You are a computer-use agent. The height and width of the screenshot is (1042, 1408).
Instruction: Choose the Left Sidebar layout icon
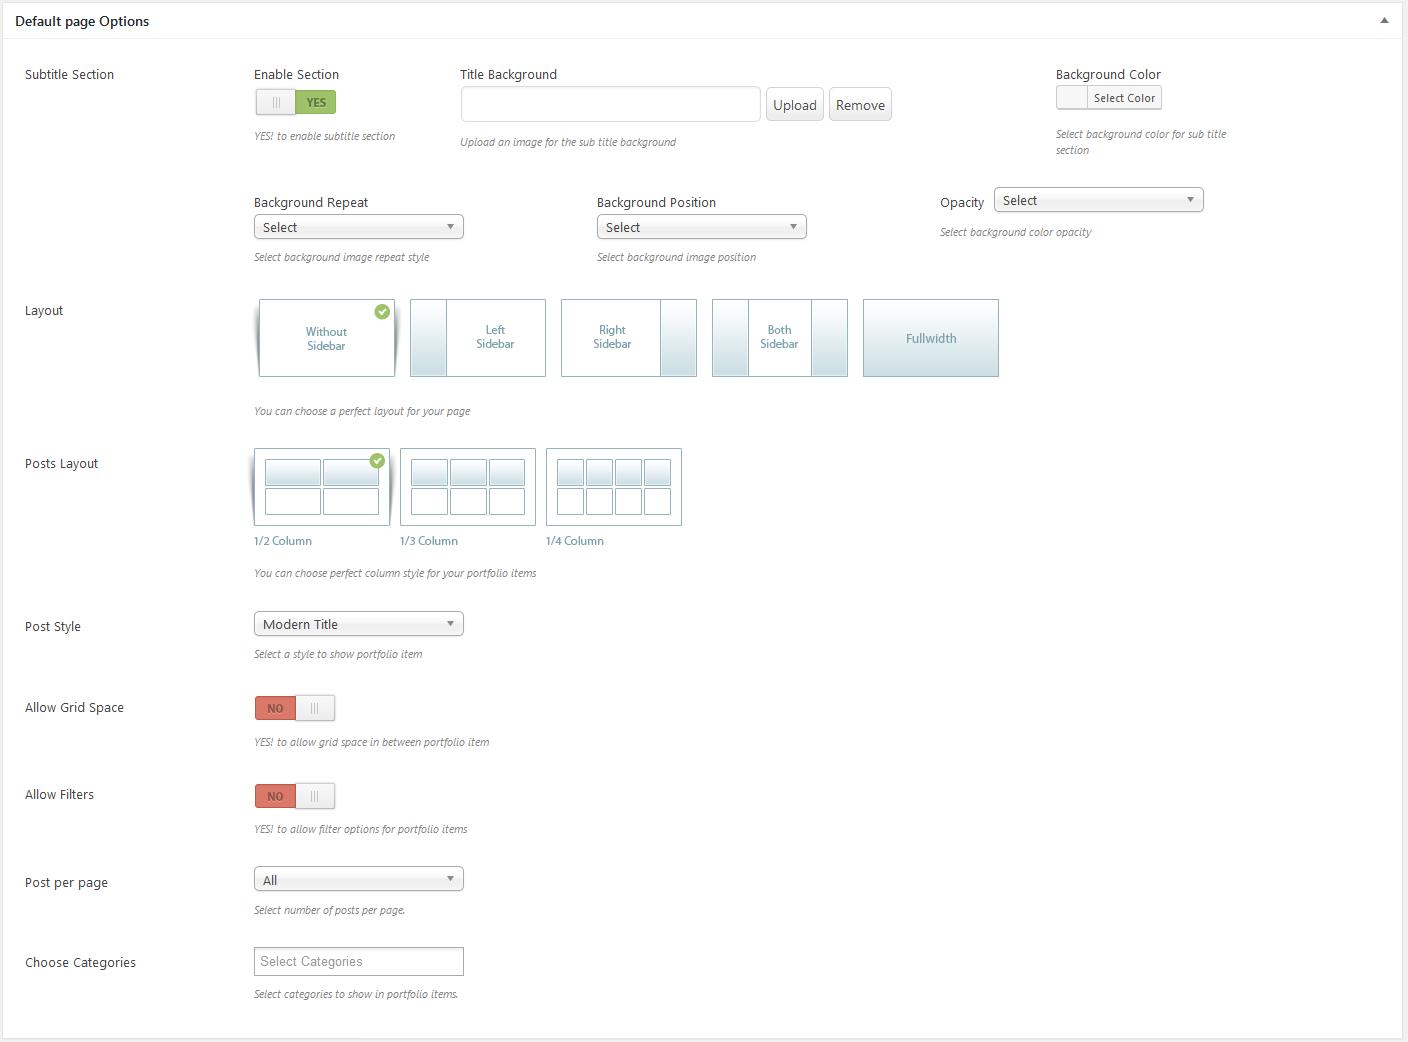478,338
